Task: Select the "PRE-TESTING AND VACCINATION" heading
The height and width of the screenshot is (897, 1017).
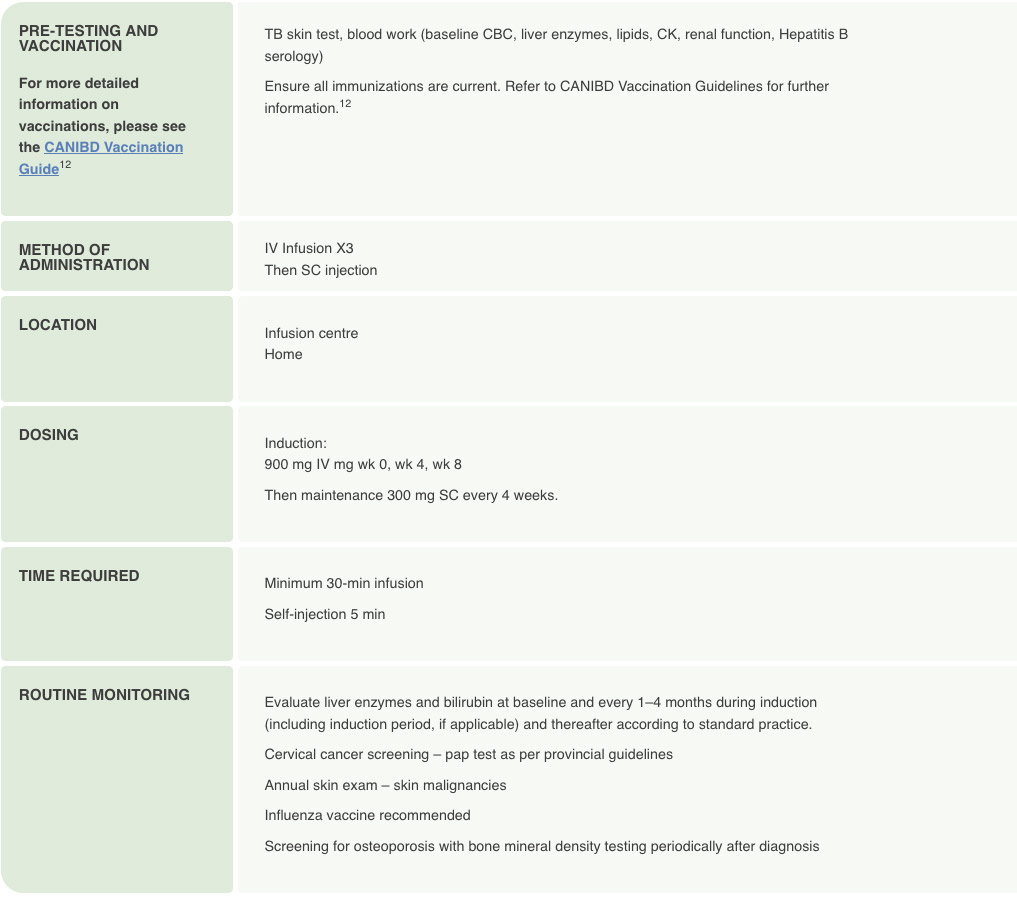Action: tap(88, 38)
